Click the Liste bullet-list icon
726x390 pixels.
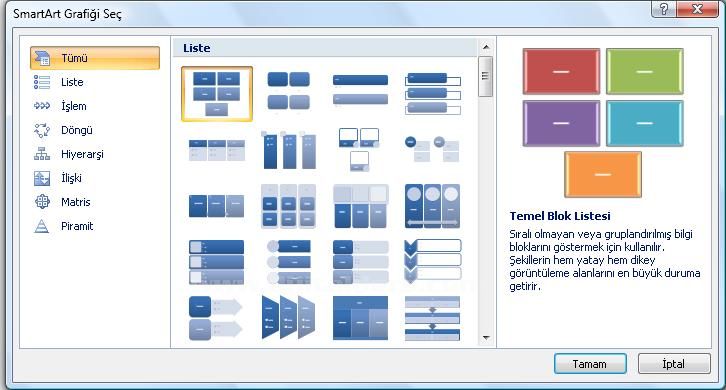pos(42,82)
